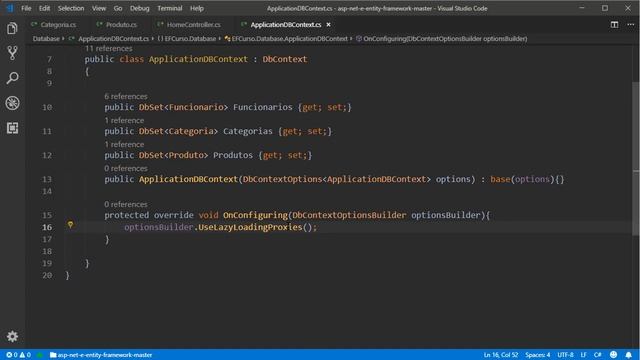This screenshot has height=360, width=640.
Task: Open the Explorer view in the activity bar
Action: point(12,29)
